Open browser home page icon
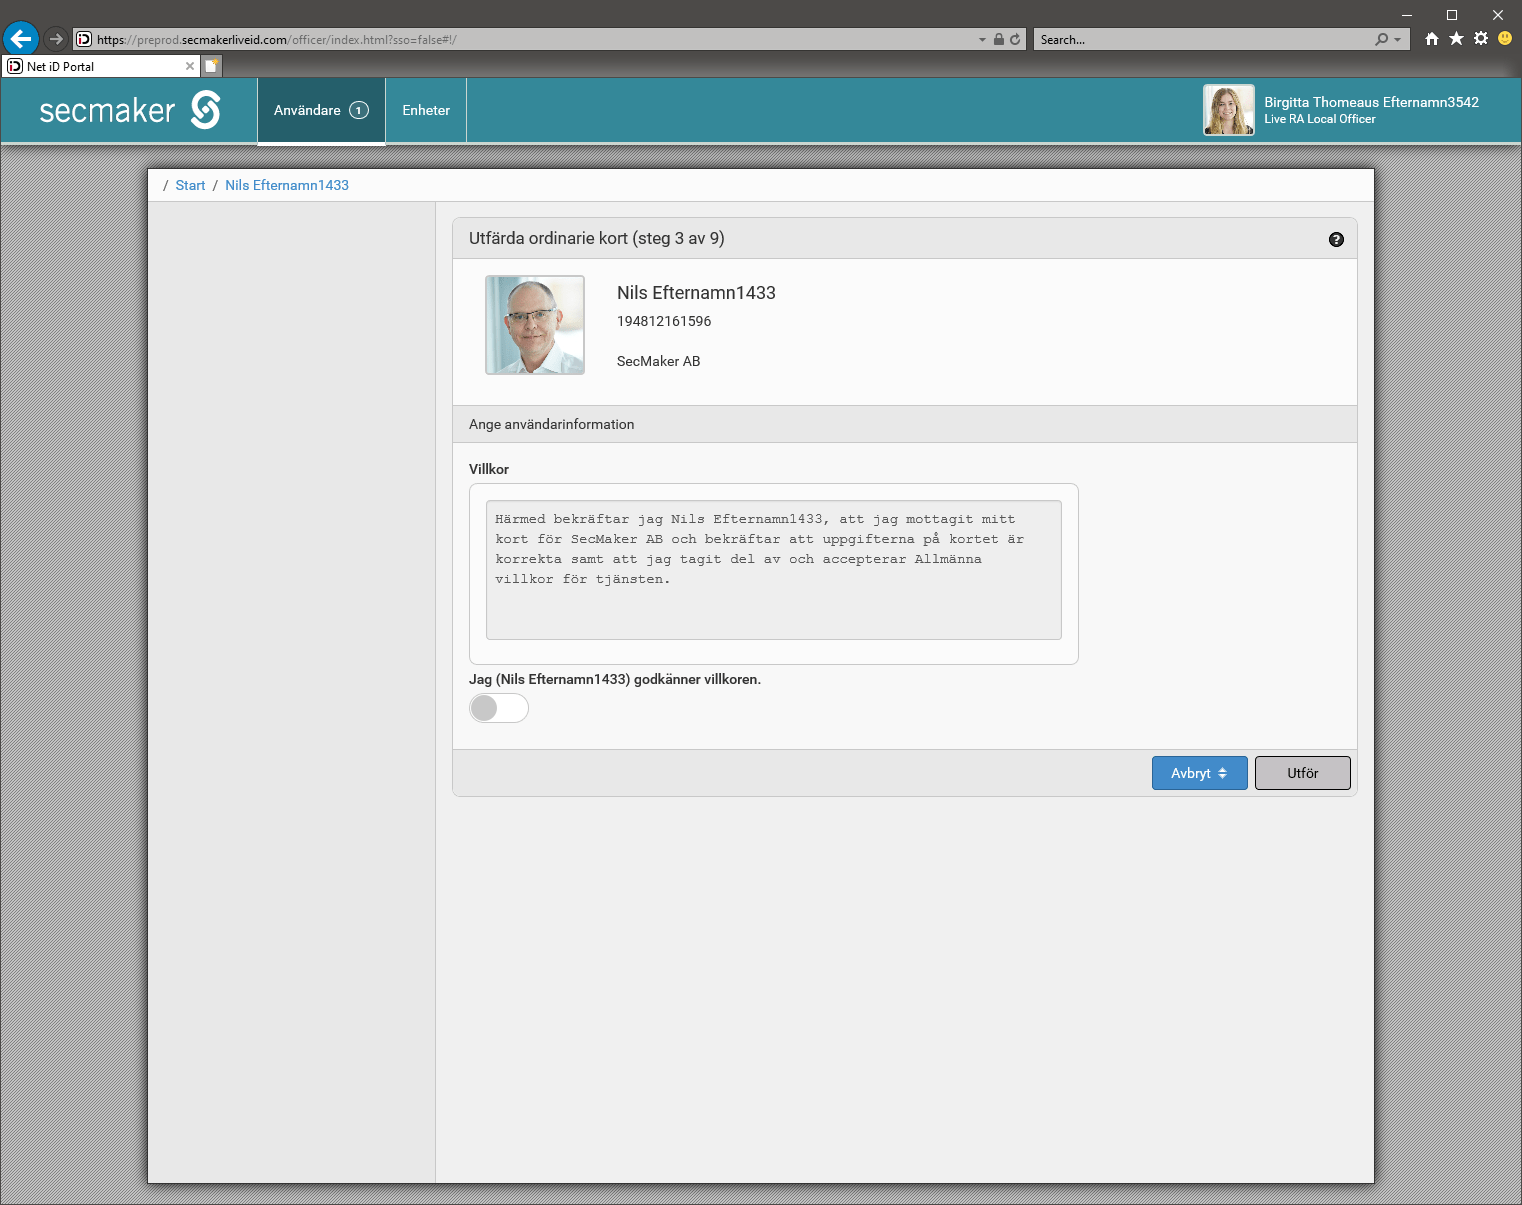 [1432, 39]
